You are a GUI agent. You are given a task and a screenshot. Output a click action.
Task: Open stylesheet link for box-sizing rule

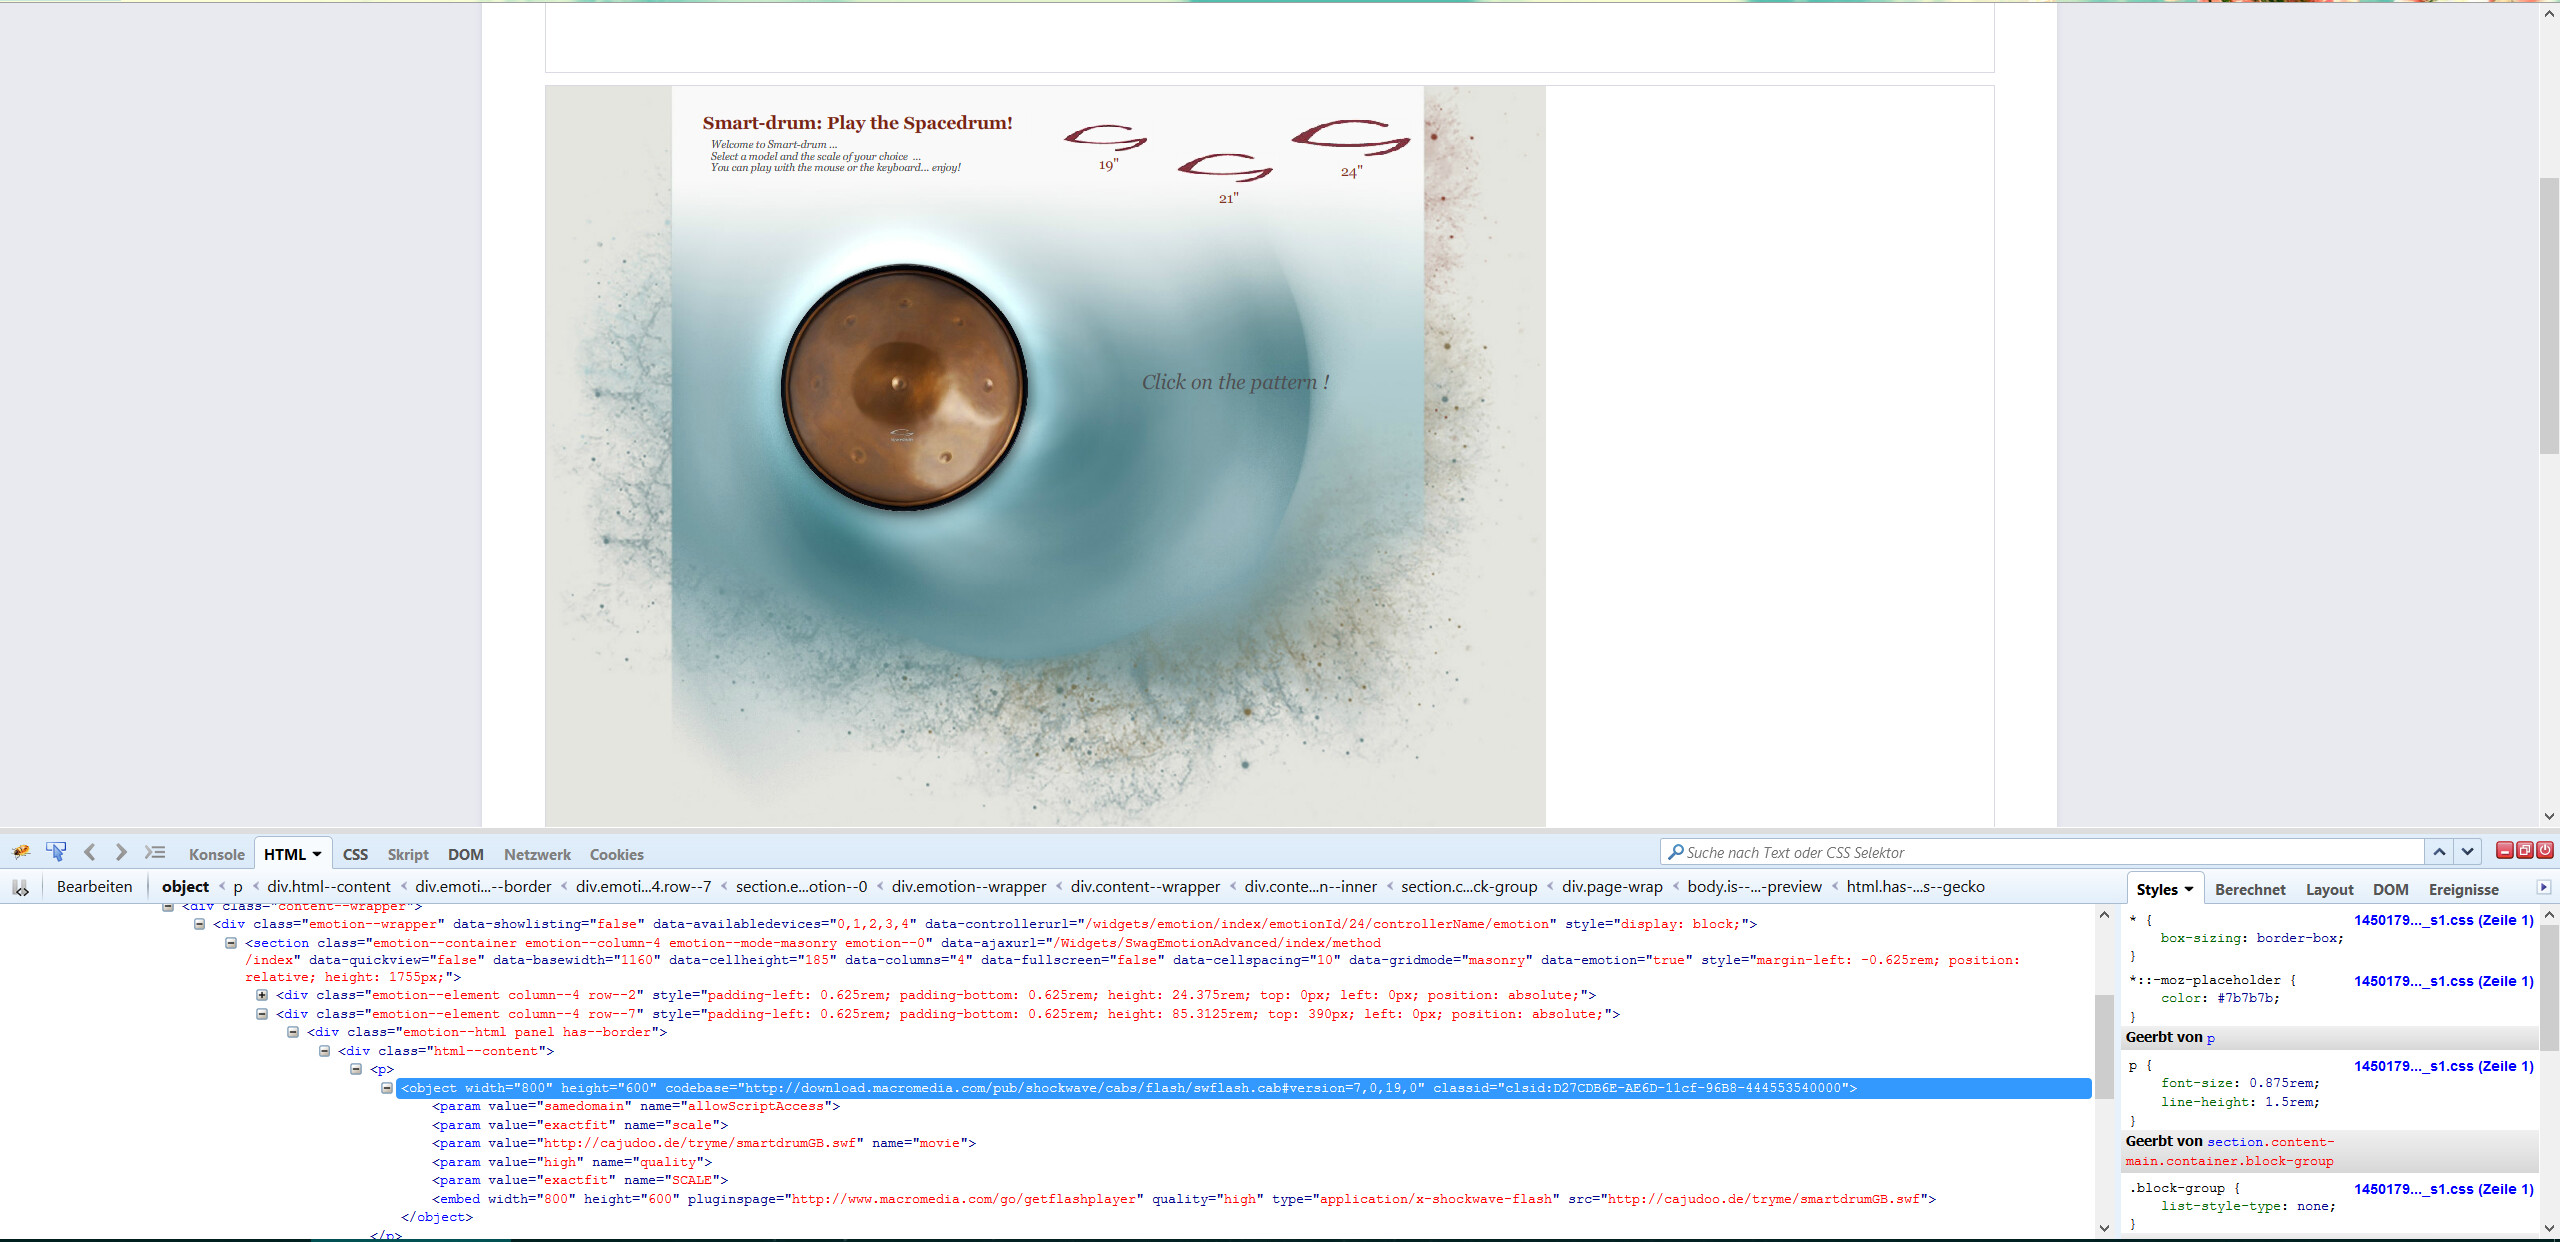point(2444,920)
